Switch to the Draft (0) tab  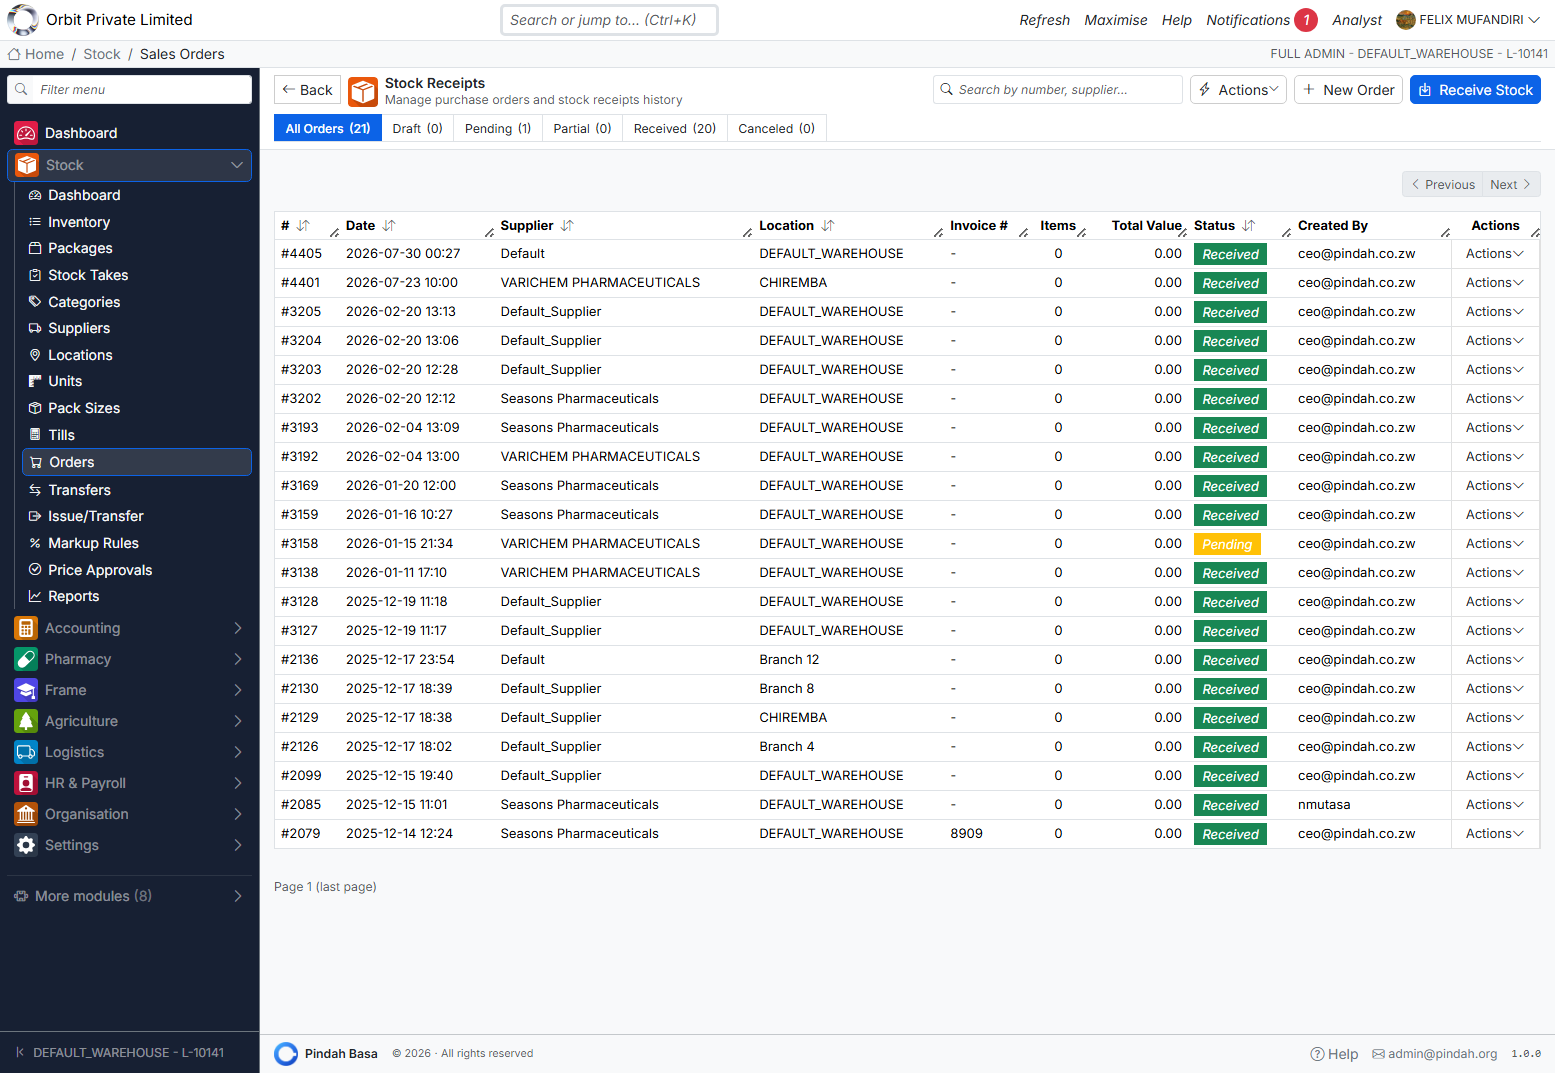(417, 128)
